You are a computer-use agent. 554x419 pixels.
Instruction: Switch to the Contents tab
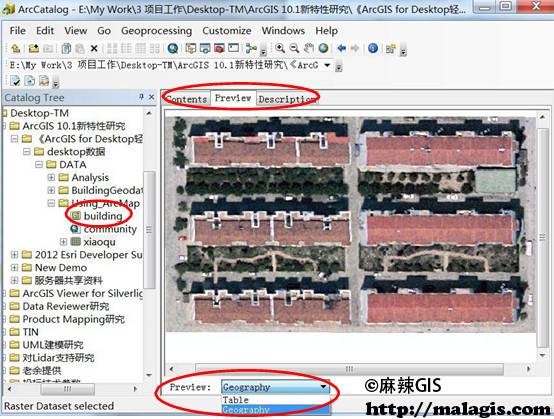187,99
